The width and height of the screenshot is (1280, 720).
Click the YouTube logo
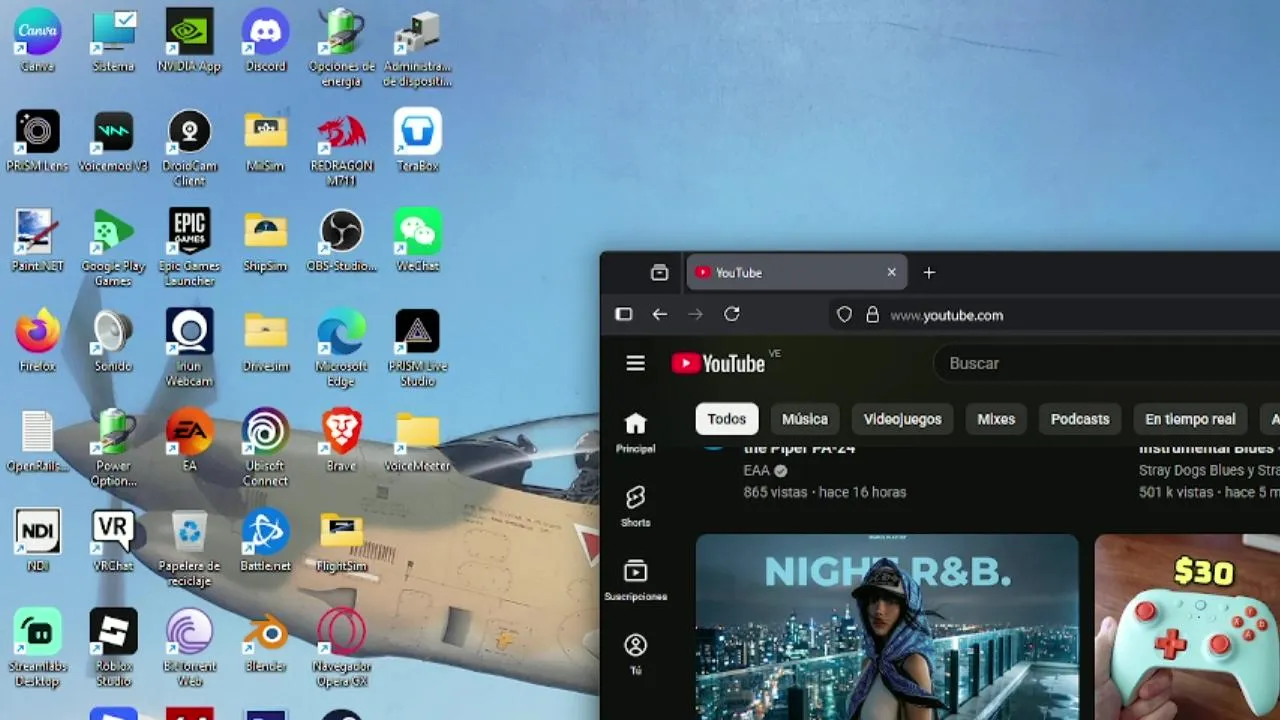[718, 363]
